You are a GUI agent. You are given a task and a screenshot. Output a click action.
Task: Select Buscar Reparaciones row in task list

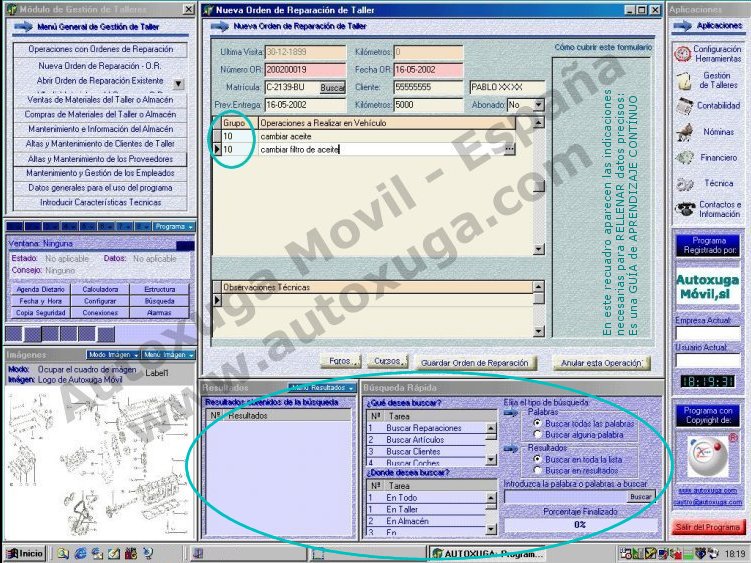426,428
